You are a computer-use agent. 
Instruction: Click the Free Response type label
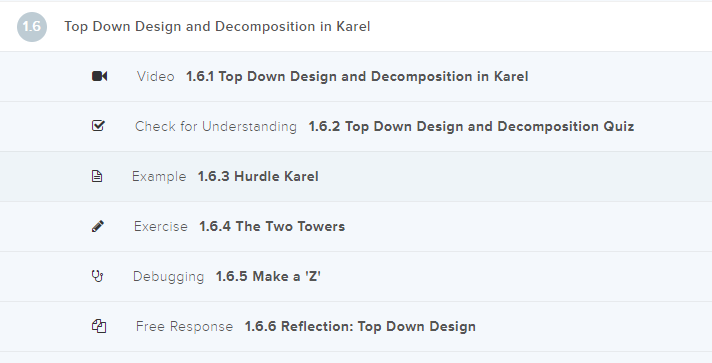point(184,326)
